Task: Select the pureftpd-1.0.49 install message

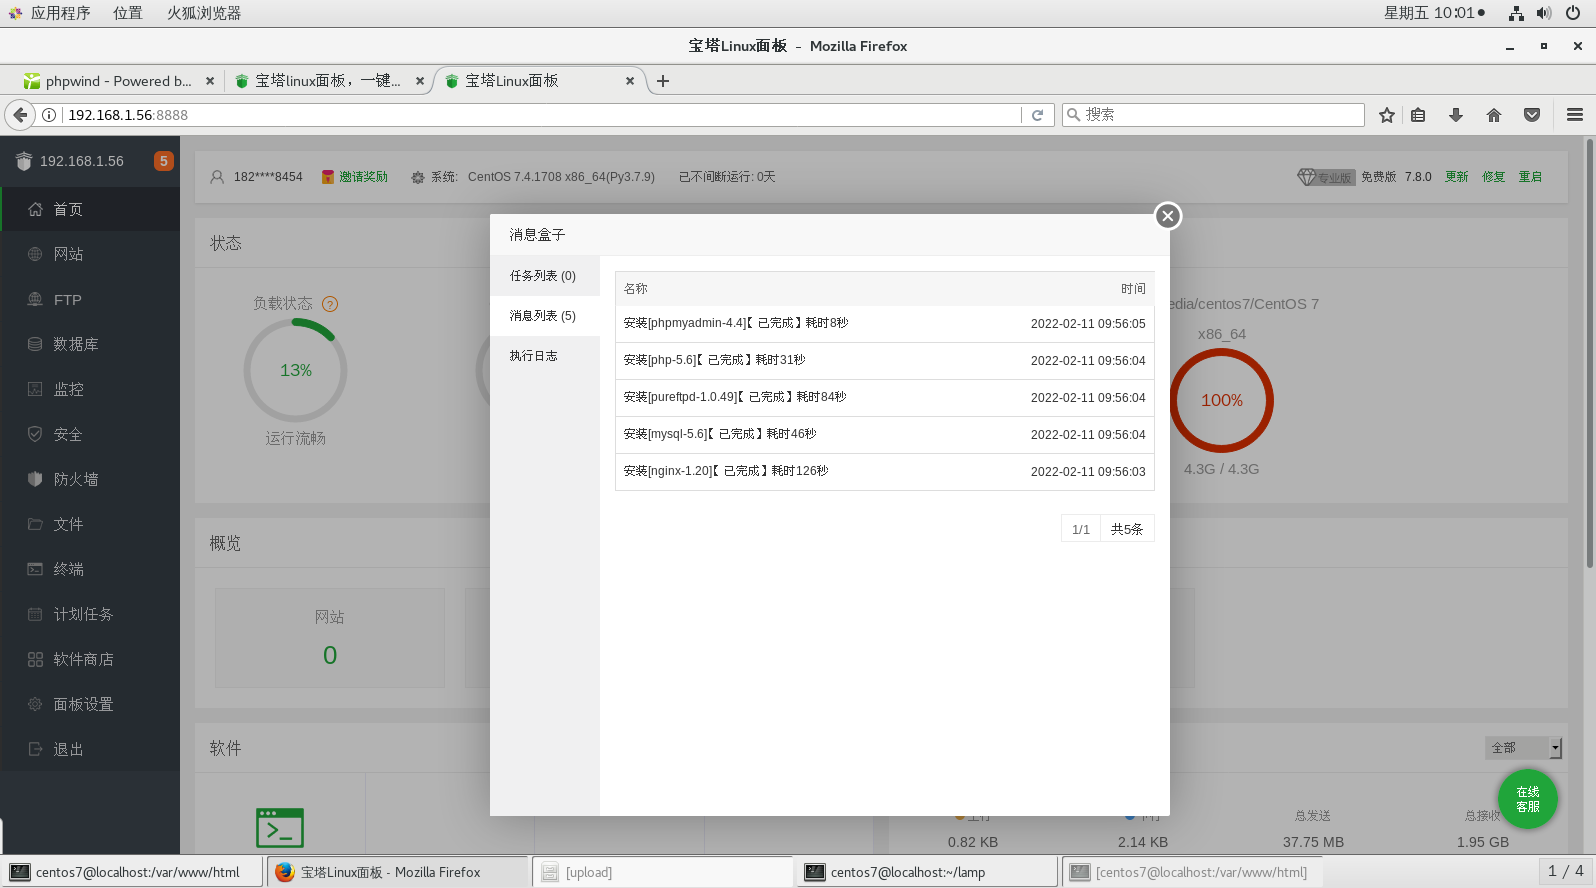Action: click(885, 398)
